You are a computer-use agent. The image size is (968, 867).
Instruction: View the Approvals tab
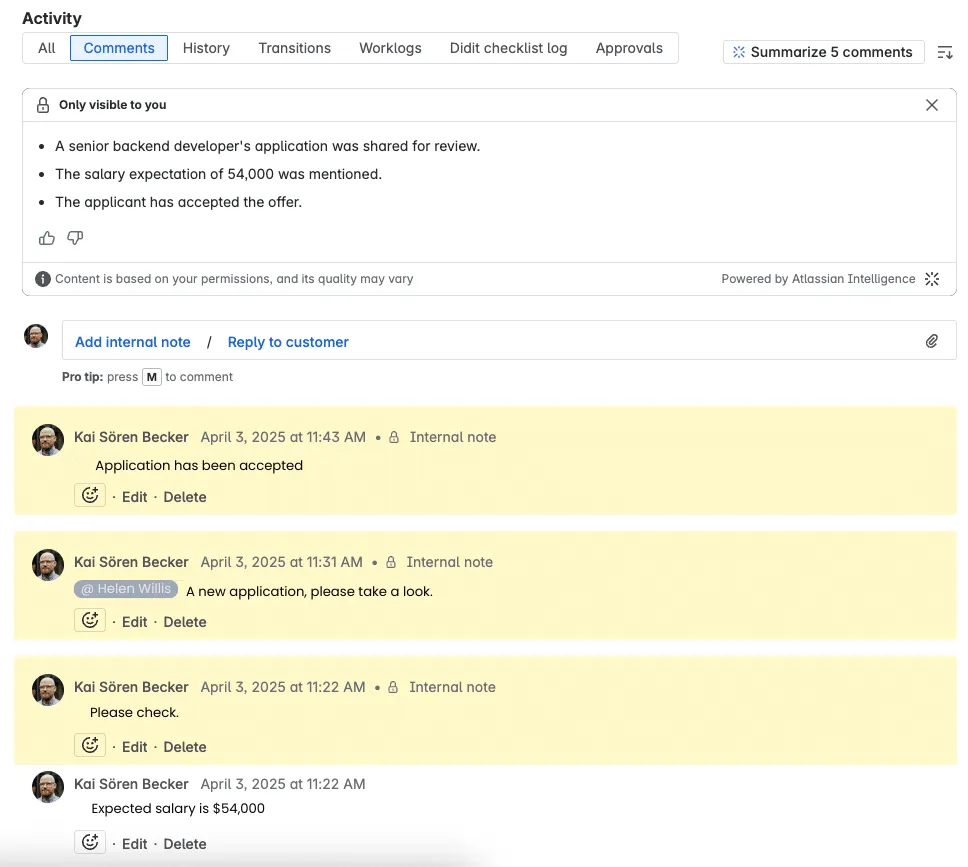click(629, 48)
